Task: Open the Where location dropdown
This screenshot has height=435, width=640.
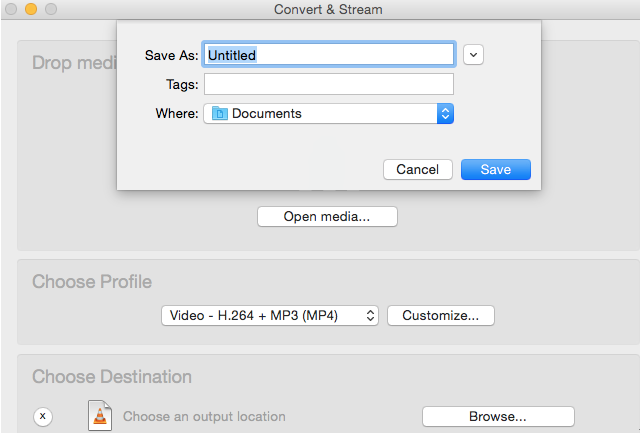Action: [x=328, y=114]
